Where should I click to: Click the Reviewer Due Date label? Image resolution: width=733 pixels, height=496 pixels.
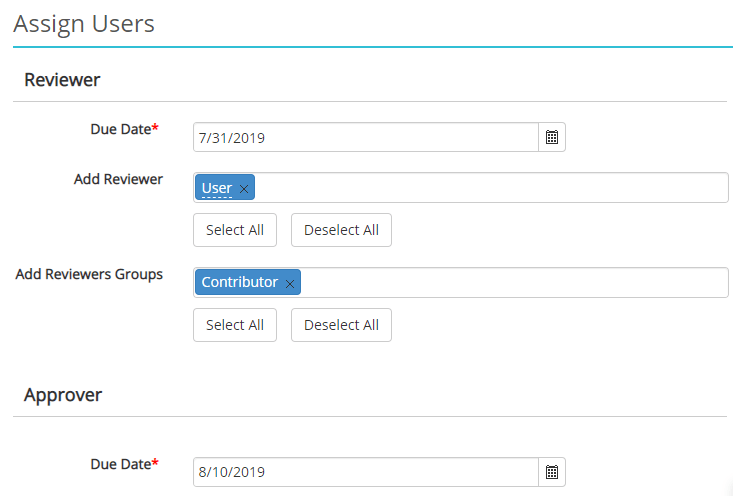pyautogui.click(x=124, y=129)
